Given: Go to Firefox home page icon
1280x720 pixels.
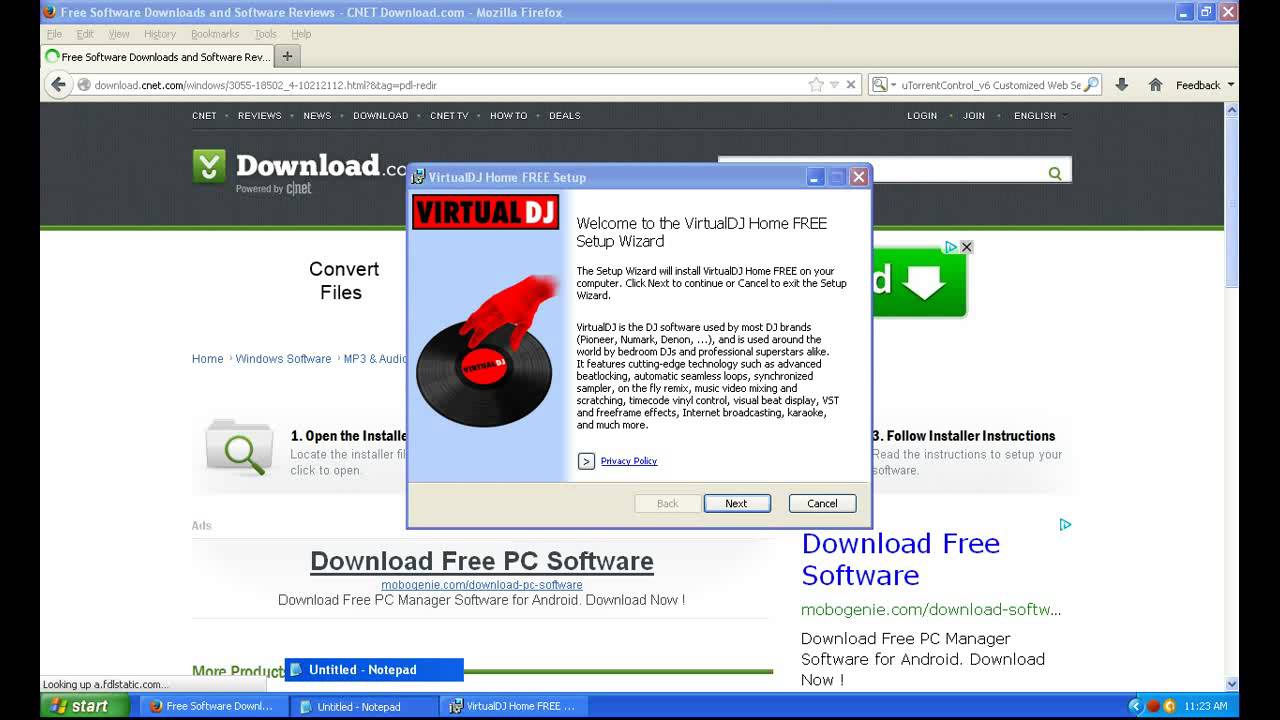Looking at the screenshot, I should [x=1155, y=85].
